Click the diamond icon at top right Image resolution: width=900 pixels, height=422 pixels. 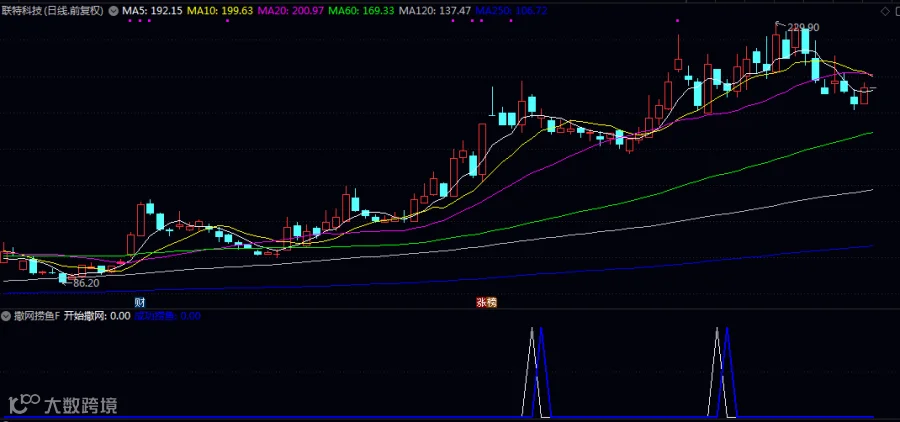coord(884,11)
